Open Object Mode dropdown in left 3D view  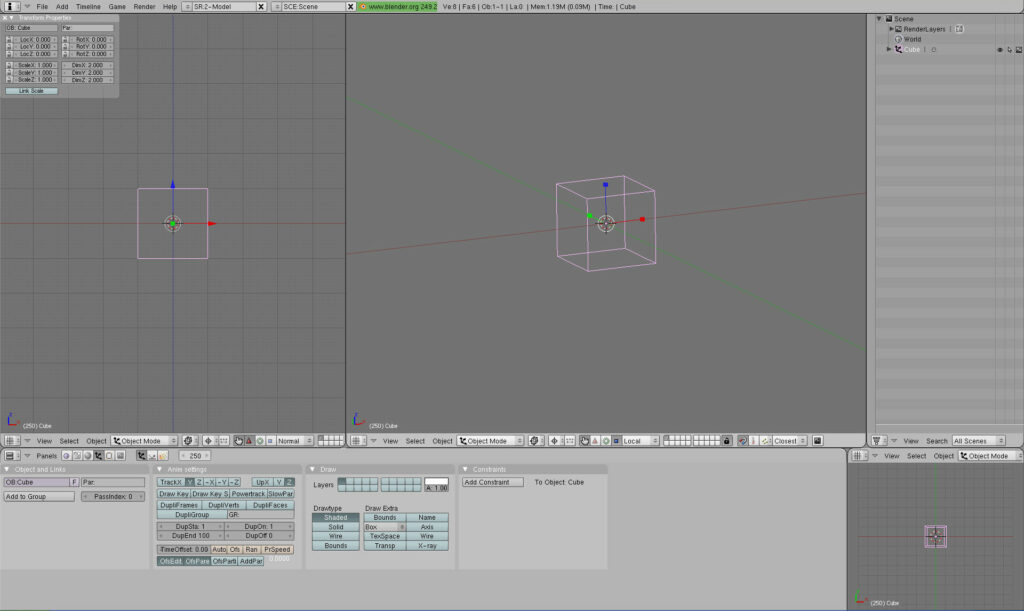coord(144,441)
